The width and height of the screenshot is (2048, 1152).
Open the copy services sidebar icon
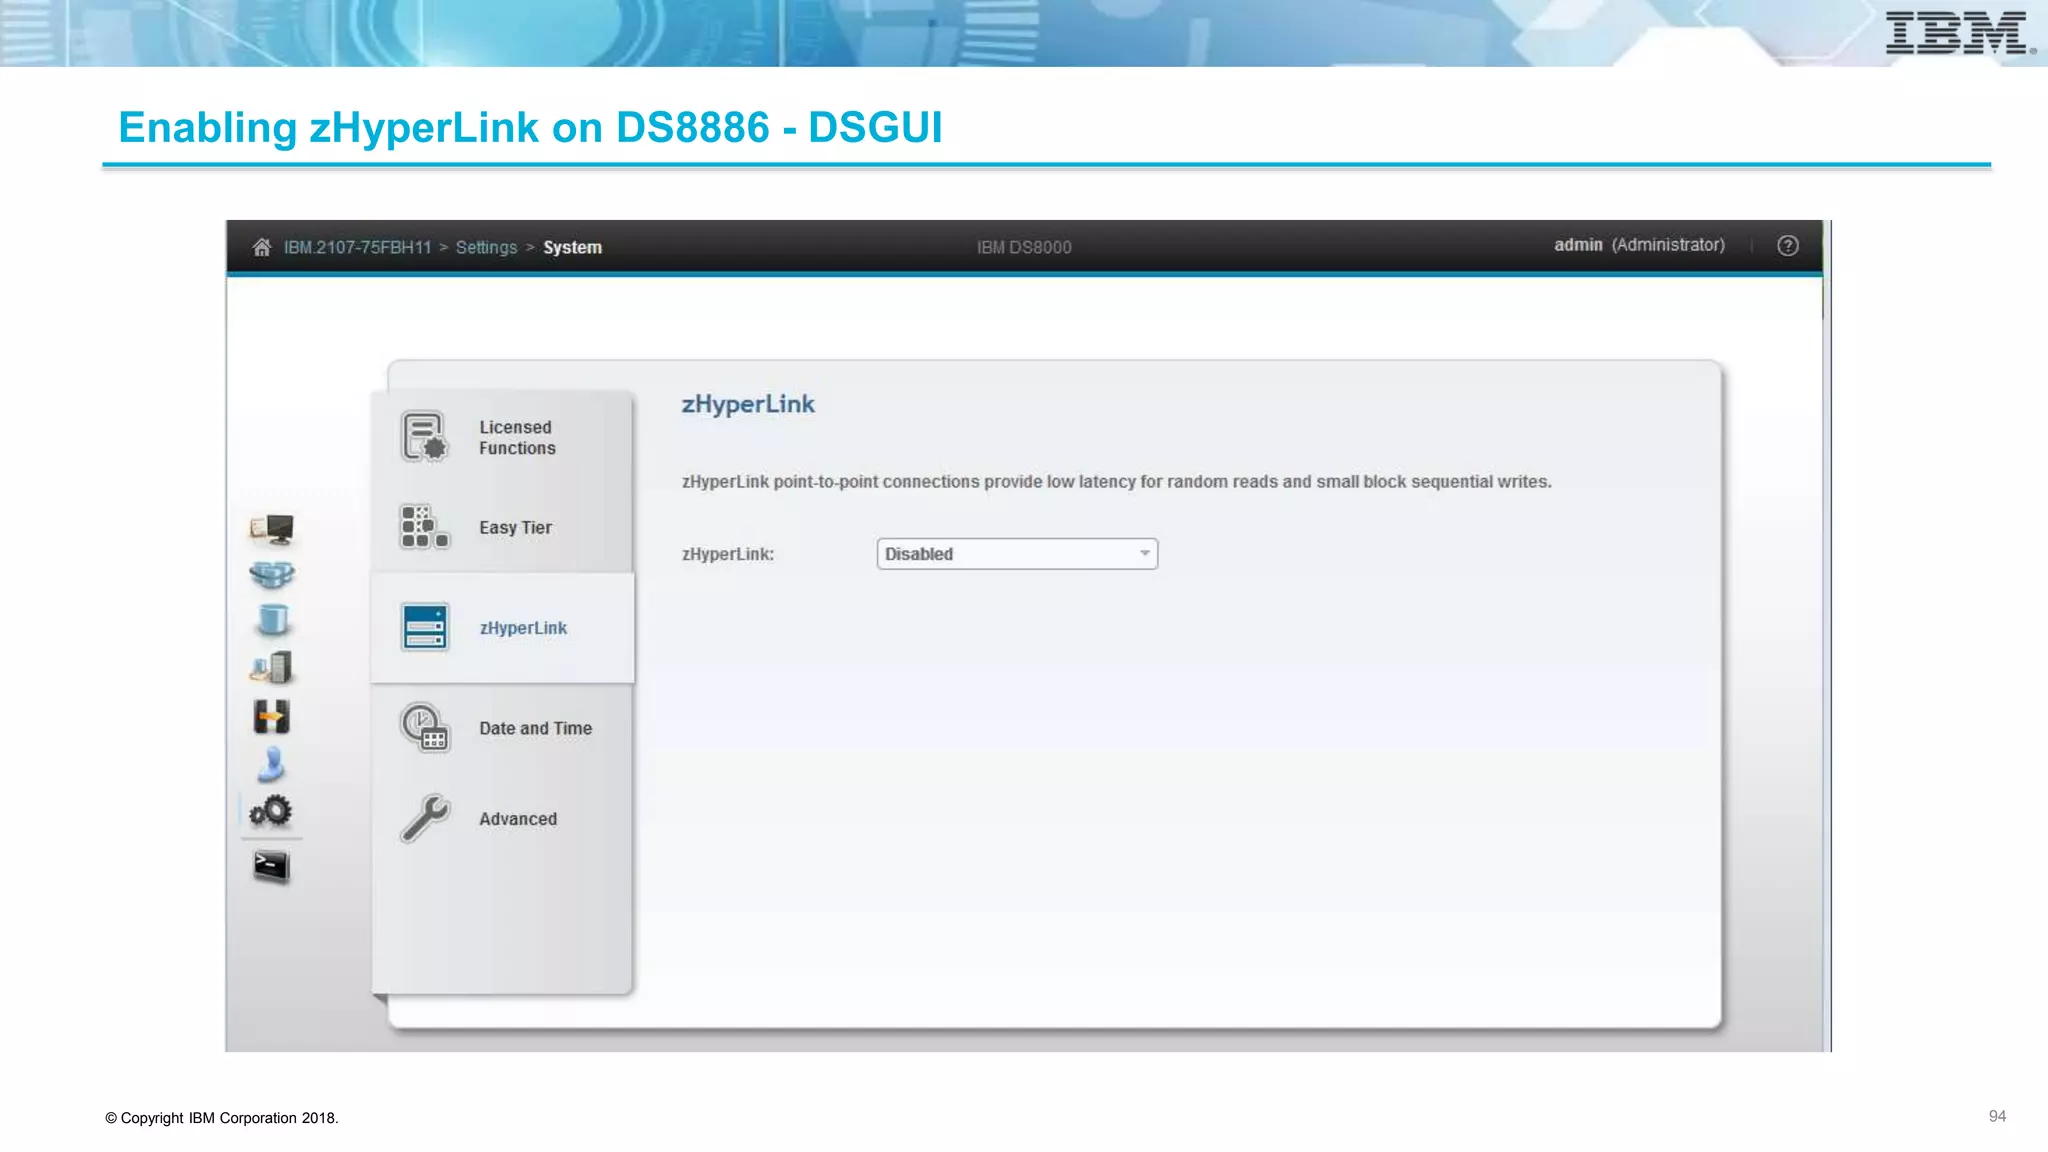[272, 716]
